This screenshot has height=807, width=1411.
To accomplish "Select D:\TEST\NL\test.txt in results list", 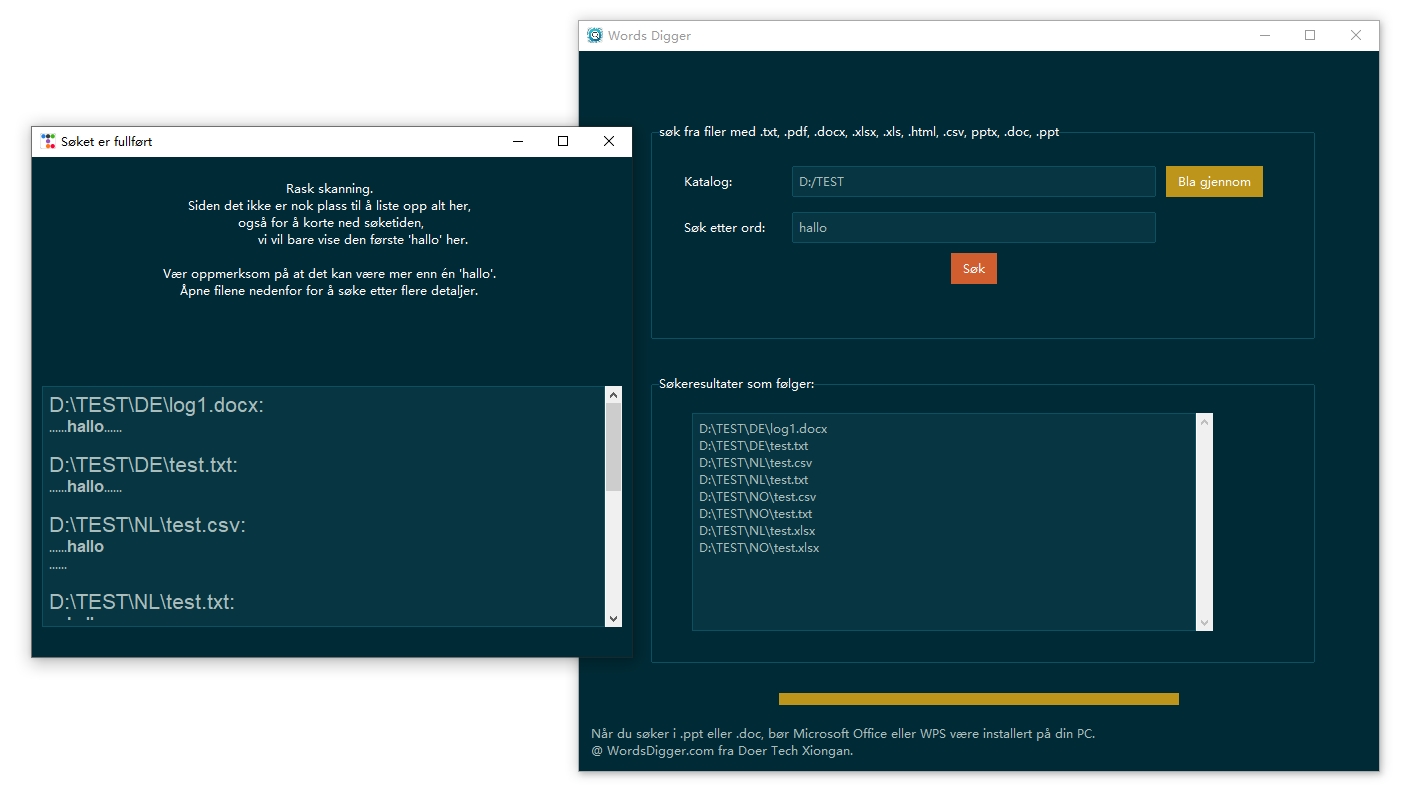I will (x=754, y=480).
